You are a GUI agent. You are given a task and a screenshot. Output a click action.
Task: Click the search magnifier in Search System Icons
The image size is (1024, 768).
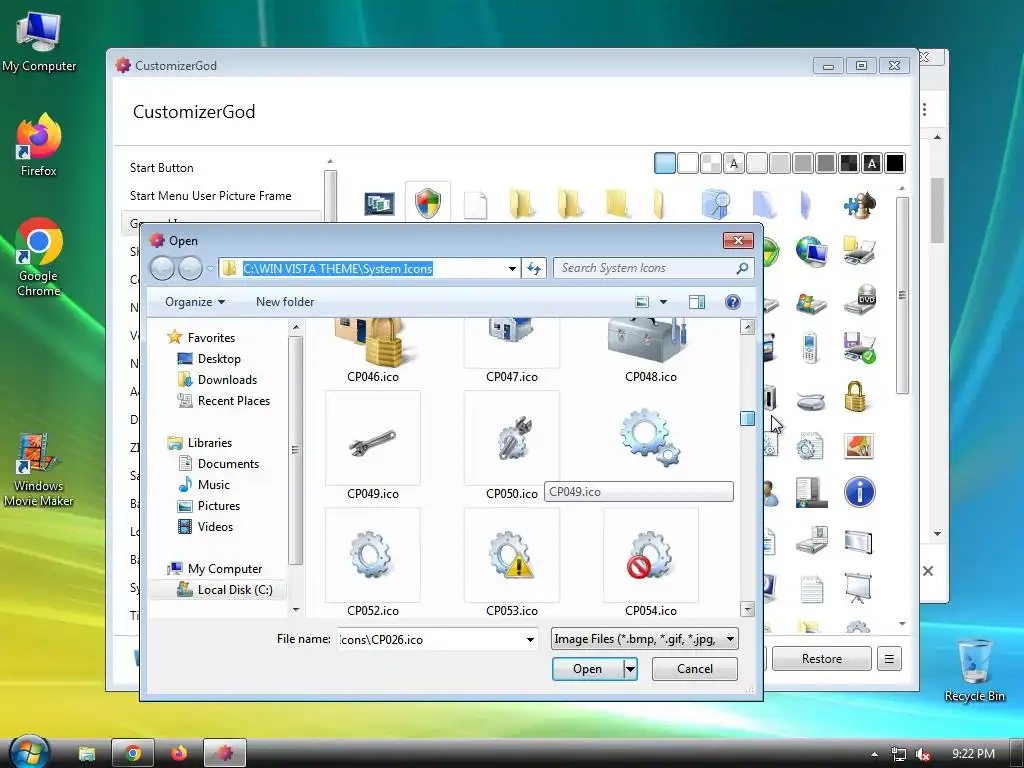[x=742, y=268]
